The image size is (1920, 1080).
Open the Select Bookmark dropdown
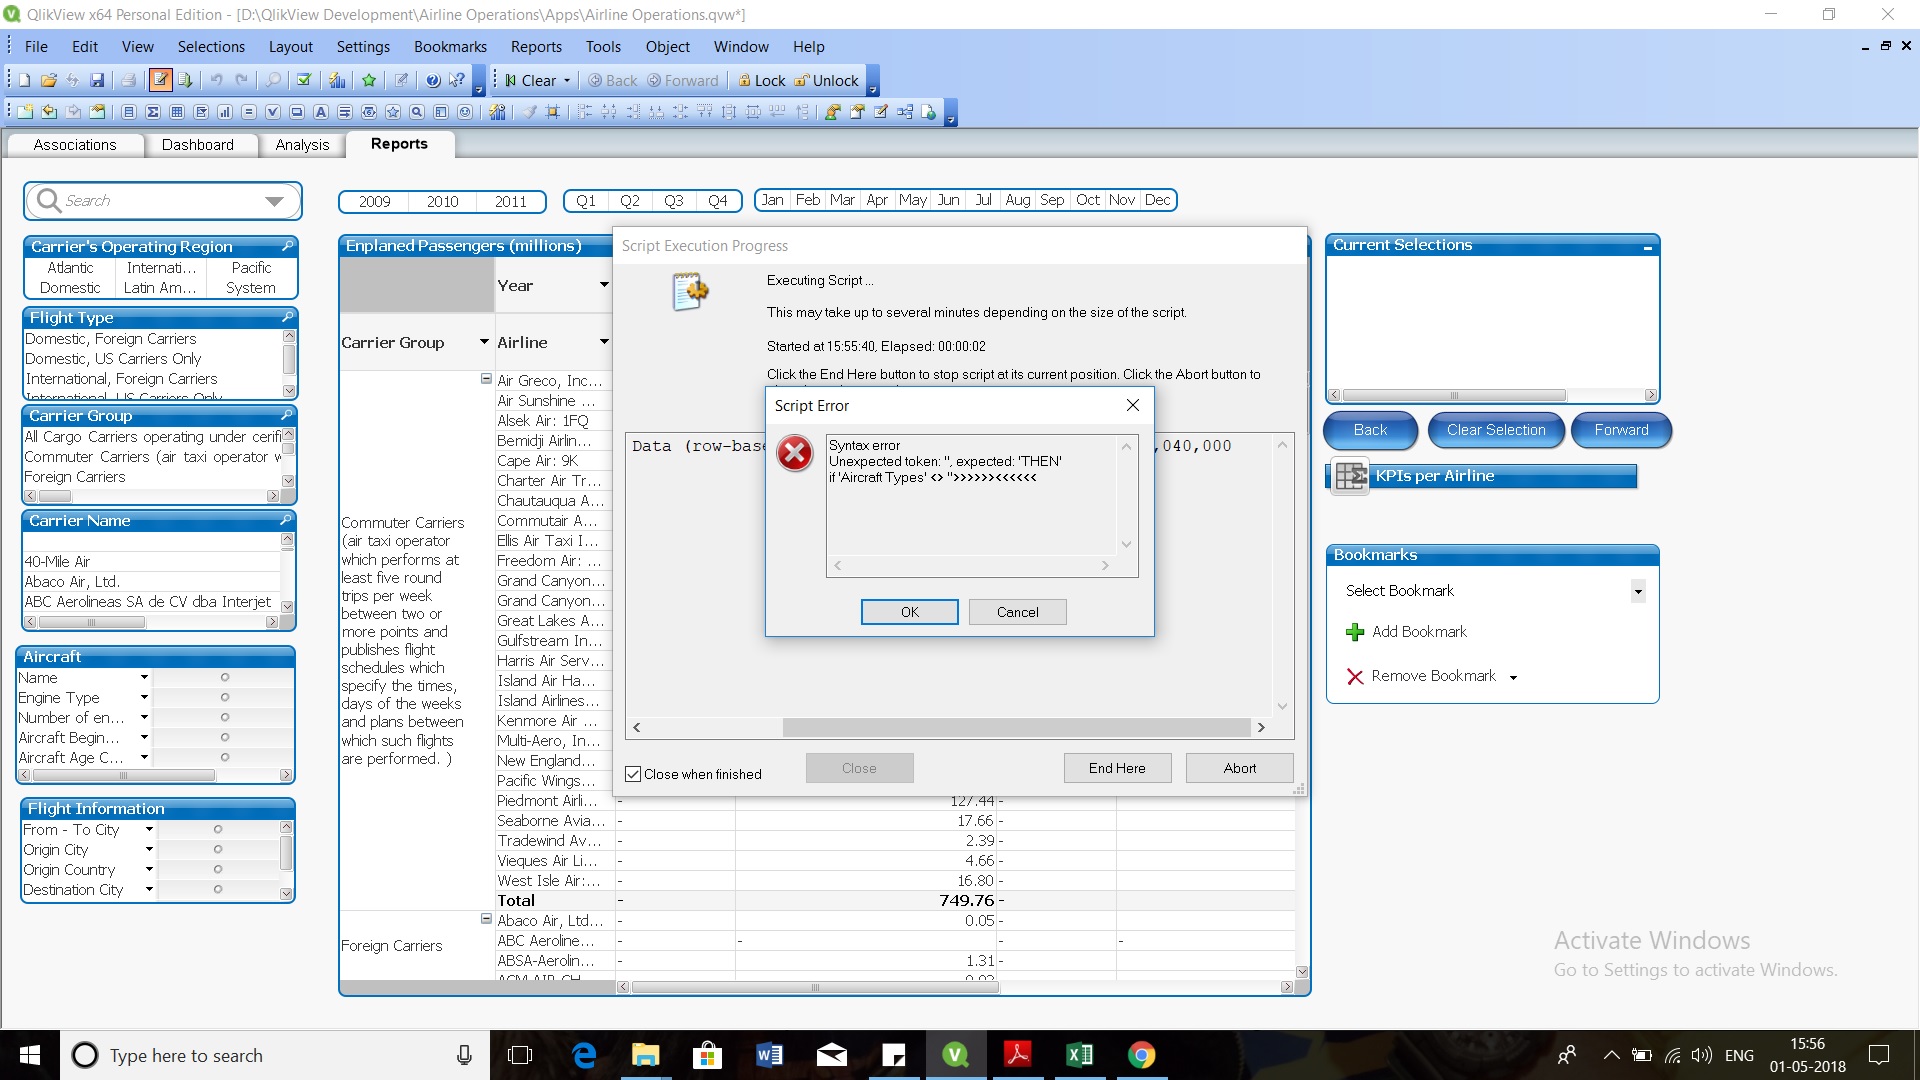[x=1638, y=591]
